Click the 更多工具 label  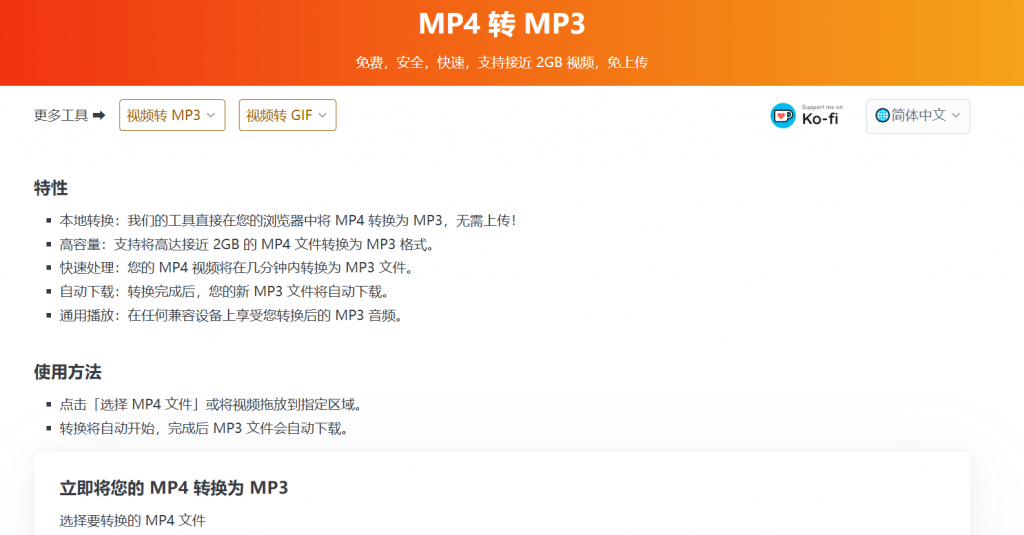point(61,116)
